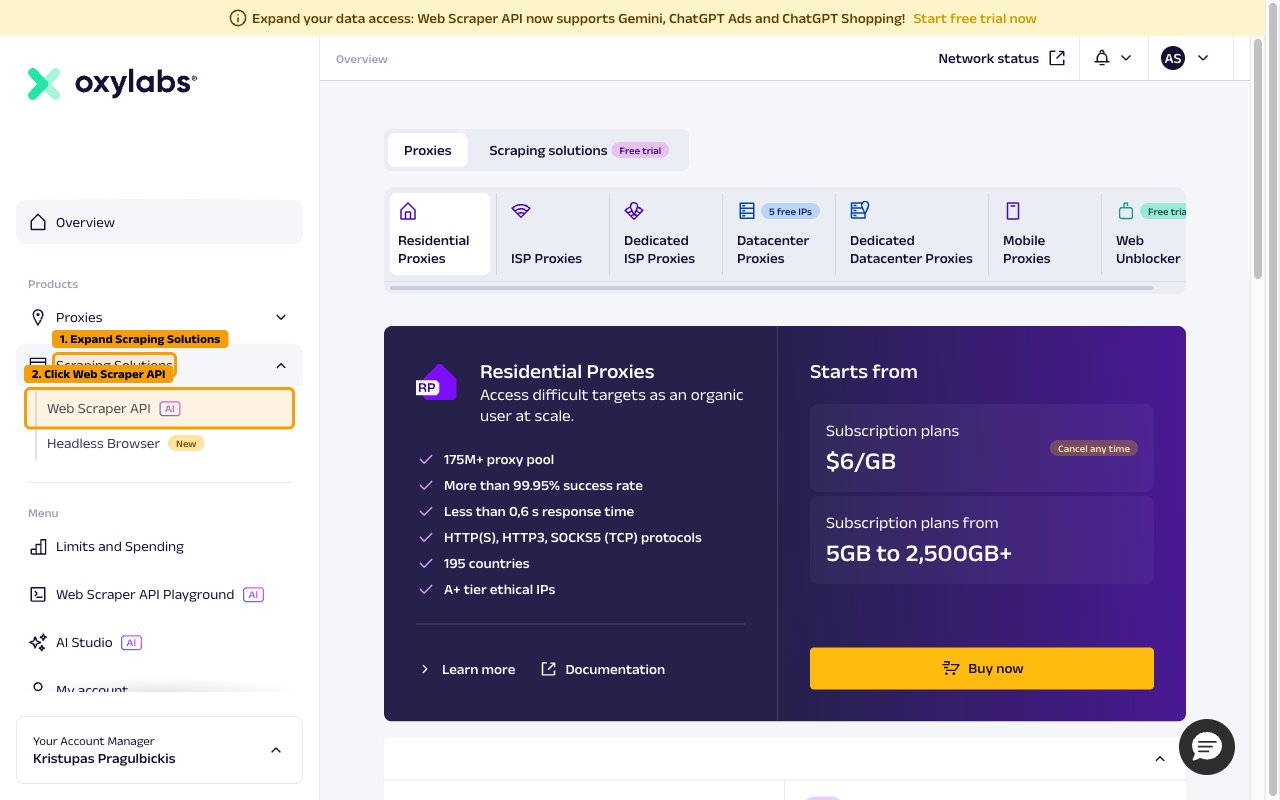The image size is (1280, 800).
Task: Select the Dedicated Datacenter Proxies tab
Action: point(912,233)
